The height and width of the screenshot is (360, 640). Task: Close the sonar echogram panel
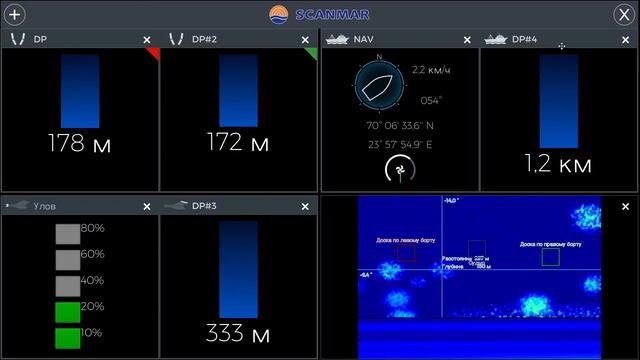[625, 207]
